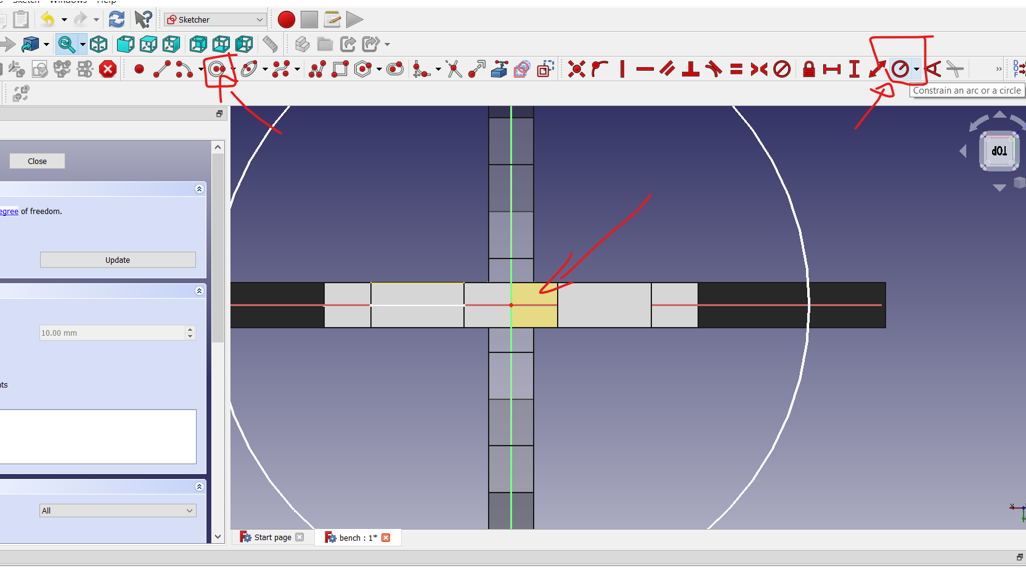Click the Fit All zoom magnifier icon
The width and height of the screenshot is (1026, 568).
pos(66,44)
